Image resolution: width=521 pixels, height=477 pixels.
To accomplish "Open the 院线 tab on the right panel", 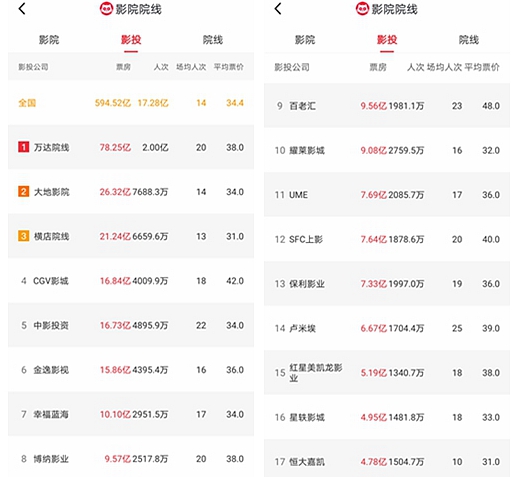I will pos(469,40).
